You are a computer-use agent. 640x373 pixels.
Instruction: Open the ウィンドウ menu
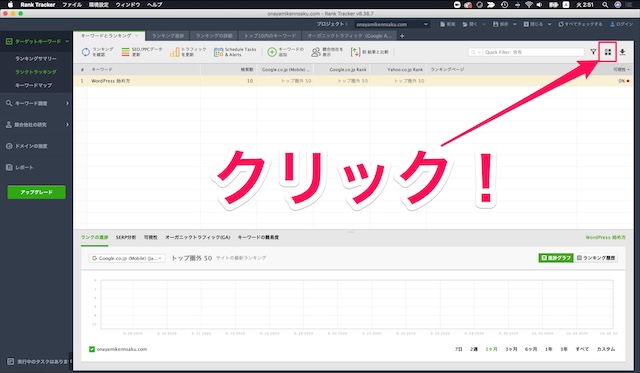(128, 5)
